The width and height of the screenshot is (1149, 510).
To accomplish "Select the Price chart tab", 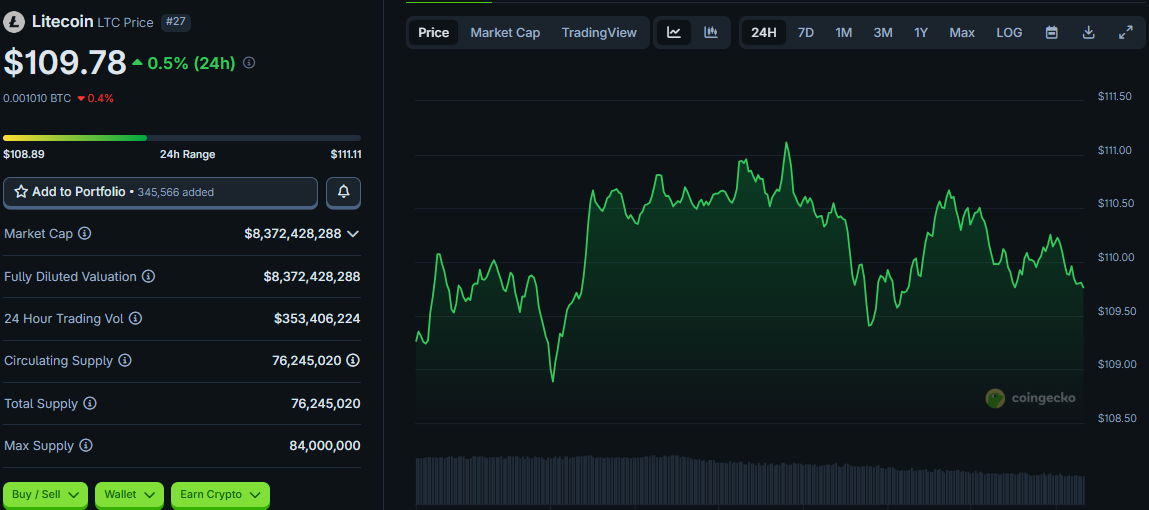I will 434,32.
